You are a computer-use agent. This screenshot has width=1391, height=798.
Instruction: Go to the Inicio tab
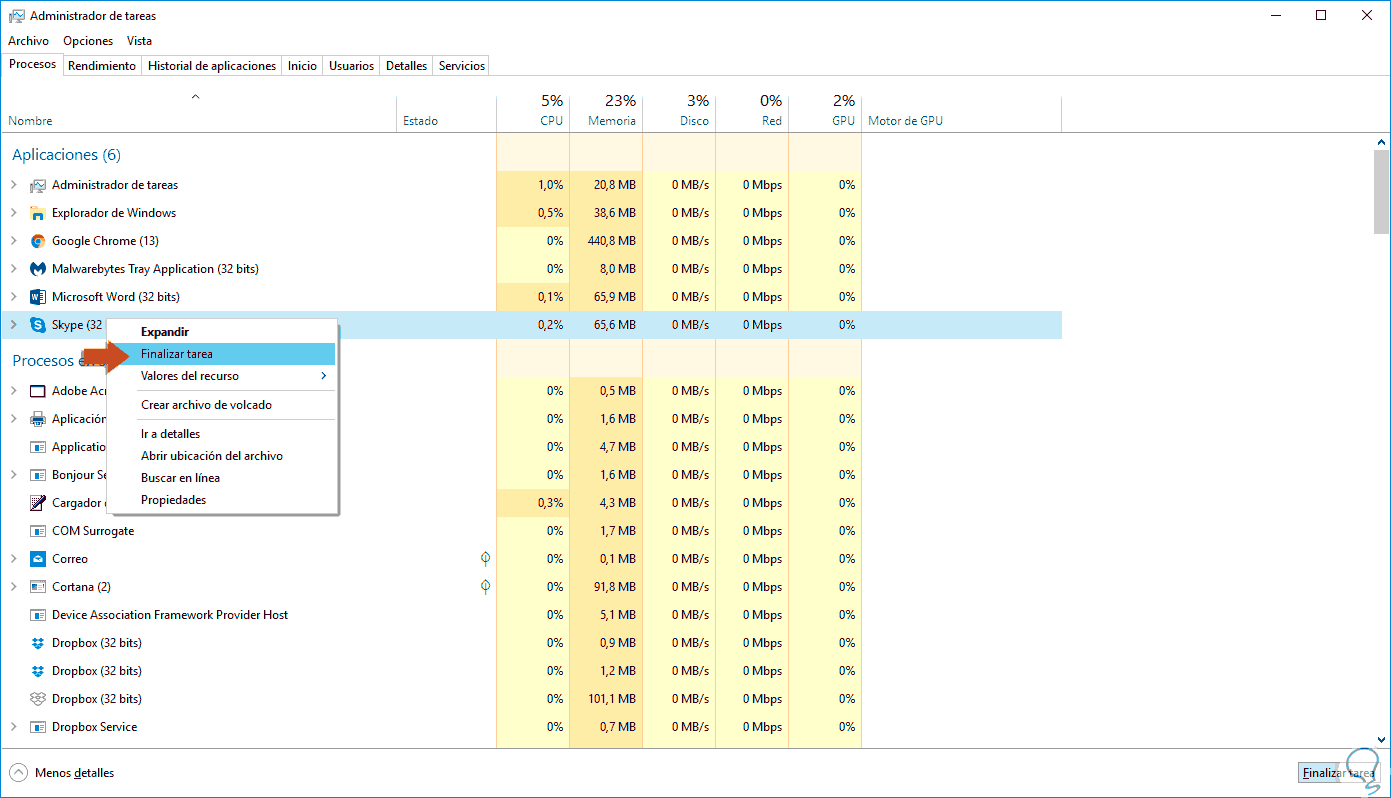[x=302, y=66]
